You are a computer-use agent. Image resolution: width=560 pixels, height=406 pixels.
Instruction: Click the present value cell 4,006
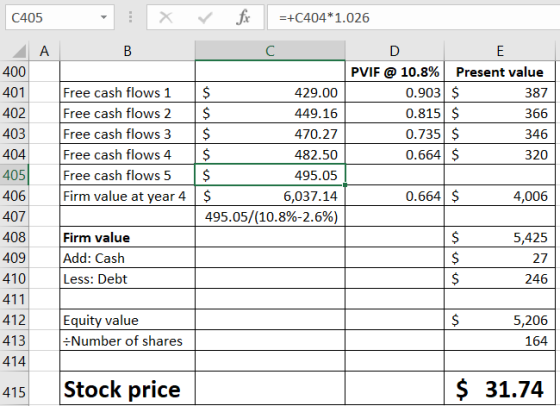click(500, 196)
